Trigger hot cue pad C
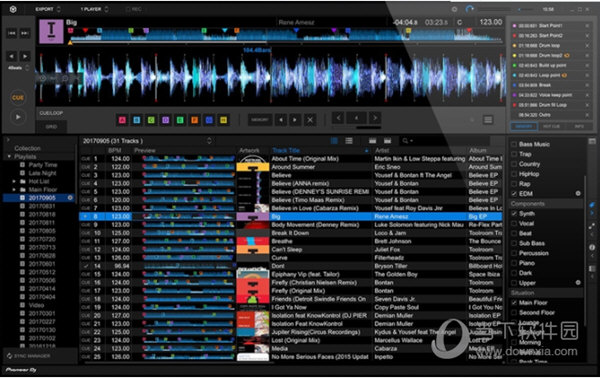600x378 pixels. click(151, 120)
